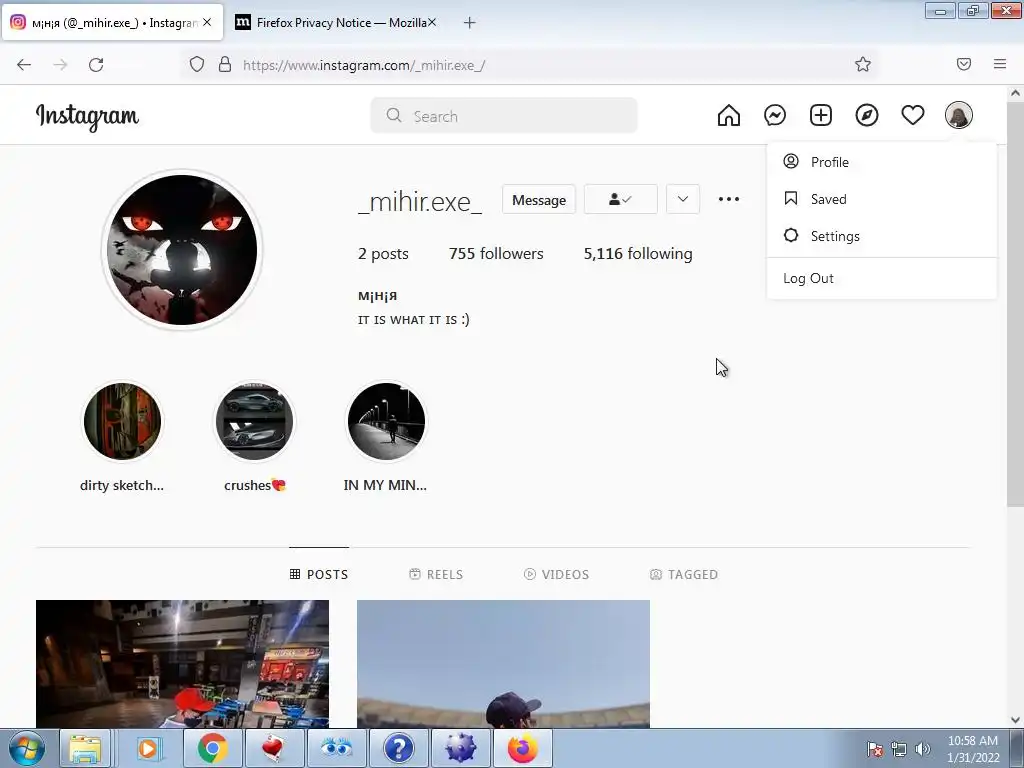The width and height of the screenshot is (1024, 768).
Task: Click the network tray icon
Action: (x=899, y=749)
